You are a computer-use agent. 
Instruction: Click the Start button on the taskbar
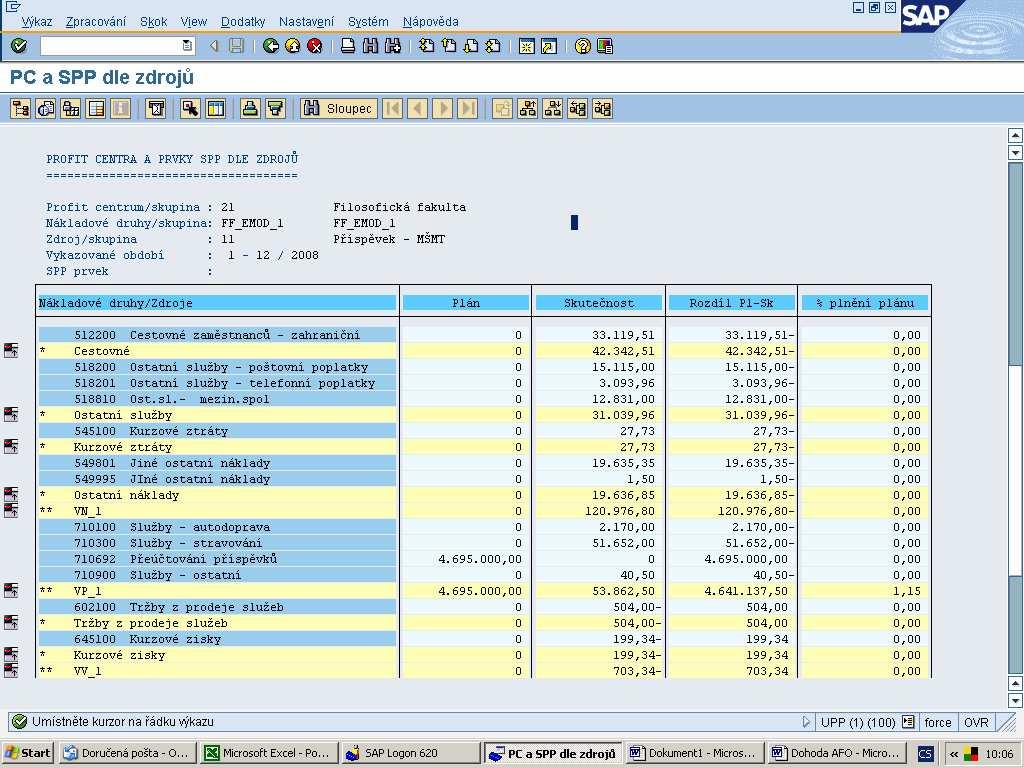27,753
